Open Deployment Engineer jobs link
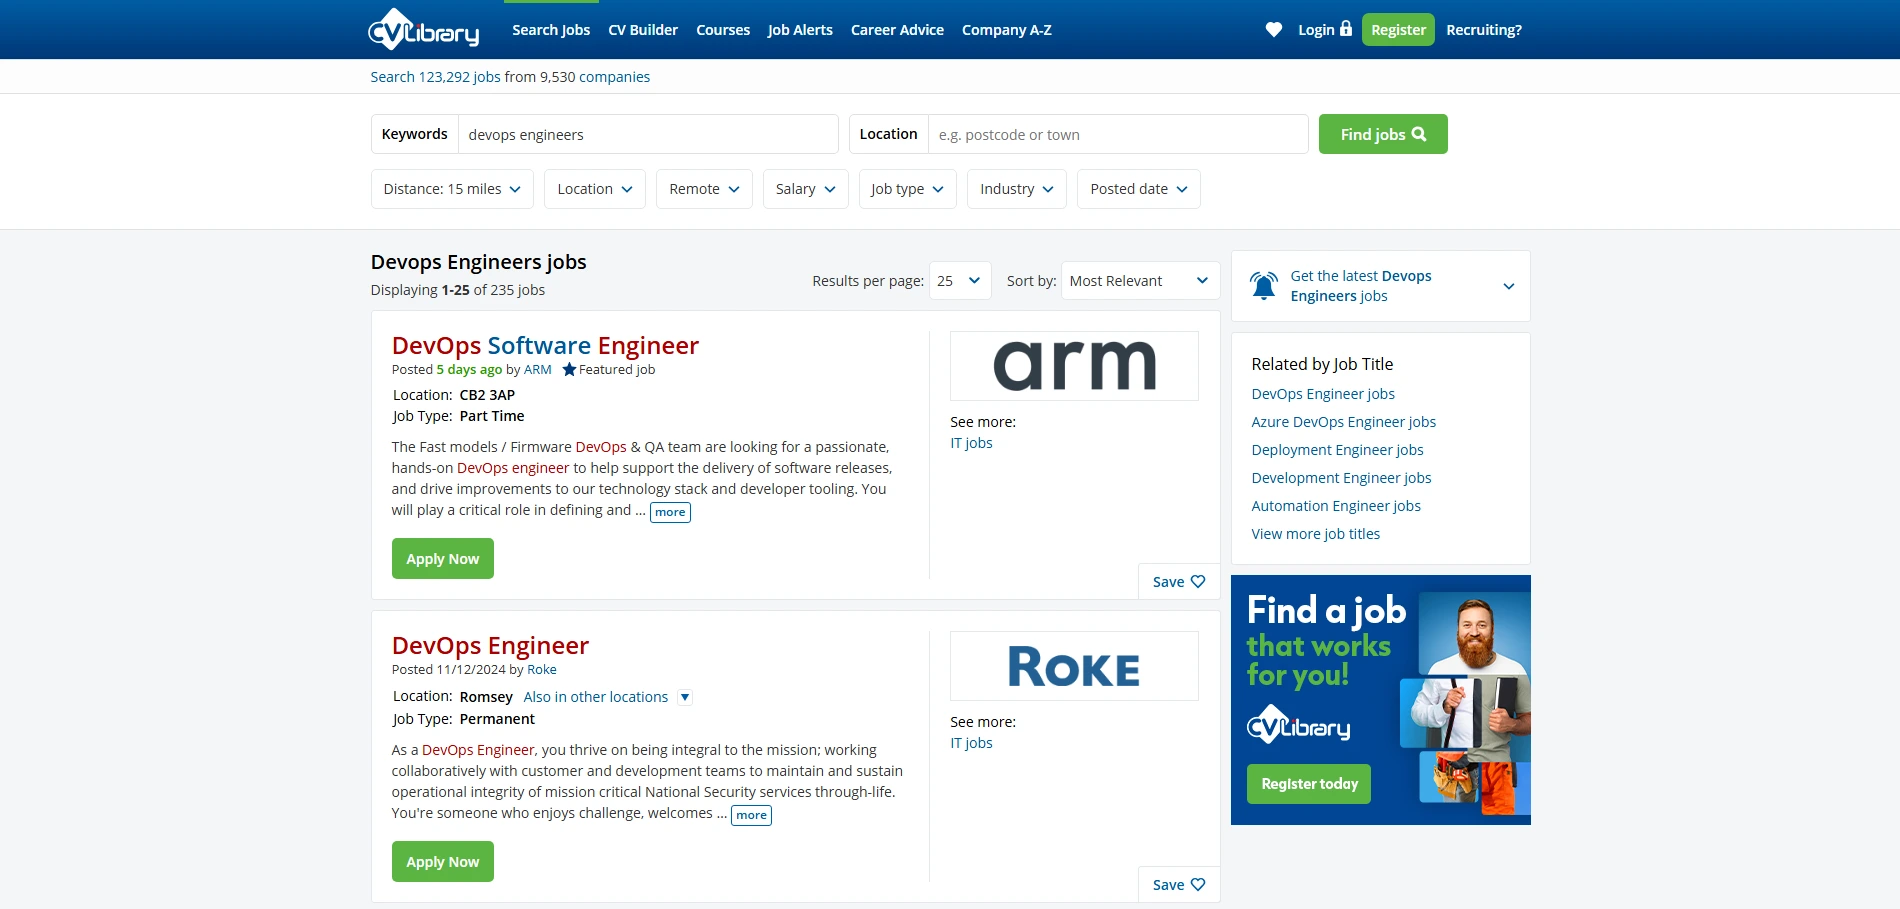The width and height of the screenshot is (1900, 909). 1337,450
